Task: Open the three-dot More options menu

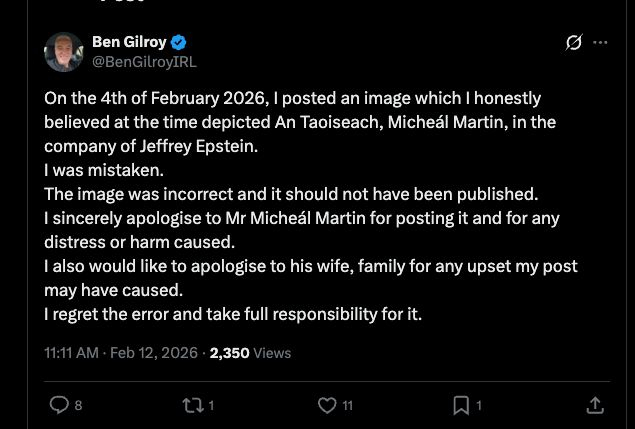Action: click(x=600, y=43)
